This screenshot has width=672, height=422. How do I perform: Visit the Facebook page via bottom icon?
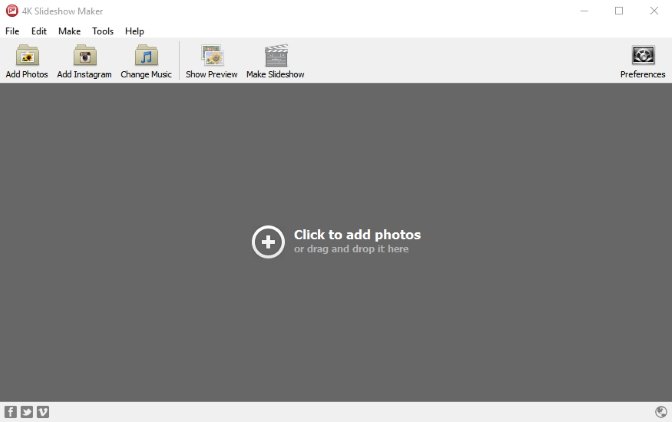[11, 412]
